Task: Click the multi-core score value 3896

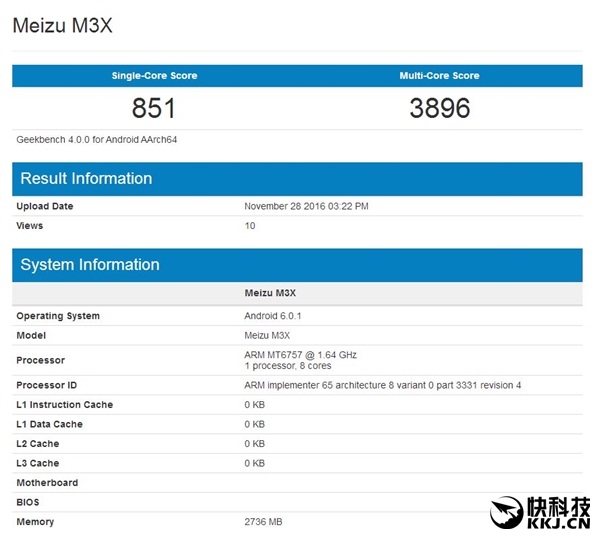Action: pyautogui.click(x=439, y=108)
